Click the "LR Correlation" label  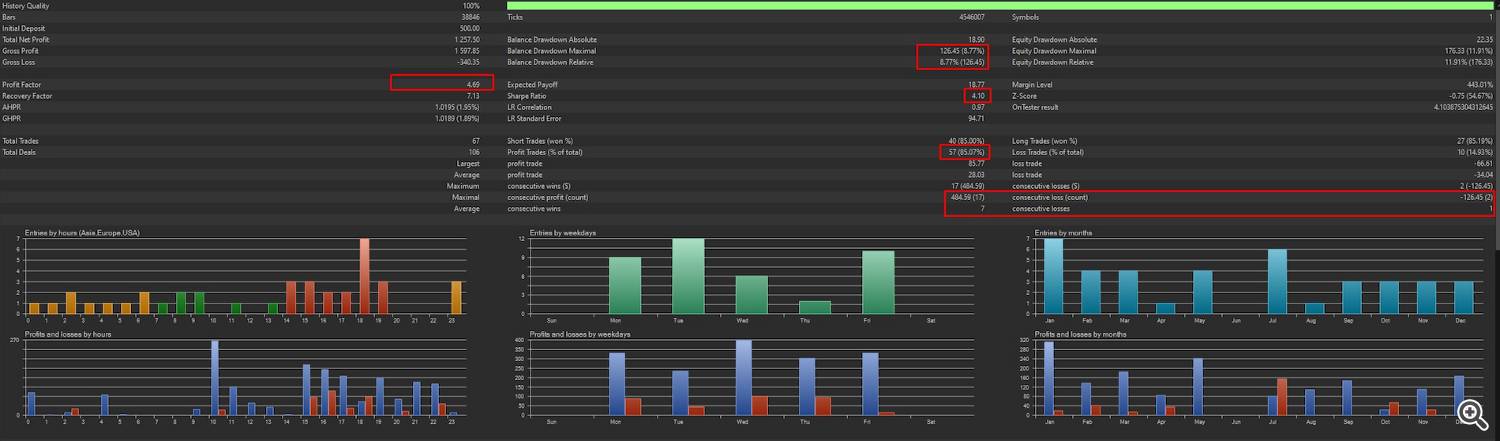pyautogui.click(x=527, y=107)
